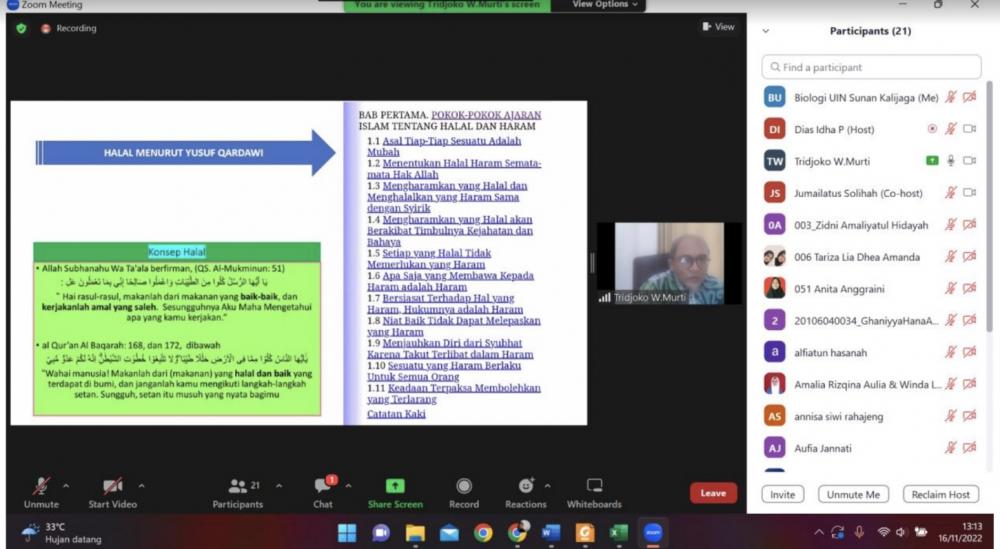Click the green encryption shield icon
This screenshot has width=1000, height=549.
pos(21,28)
